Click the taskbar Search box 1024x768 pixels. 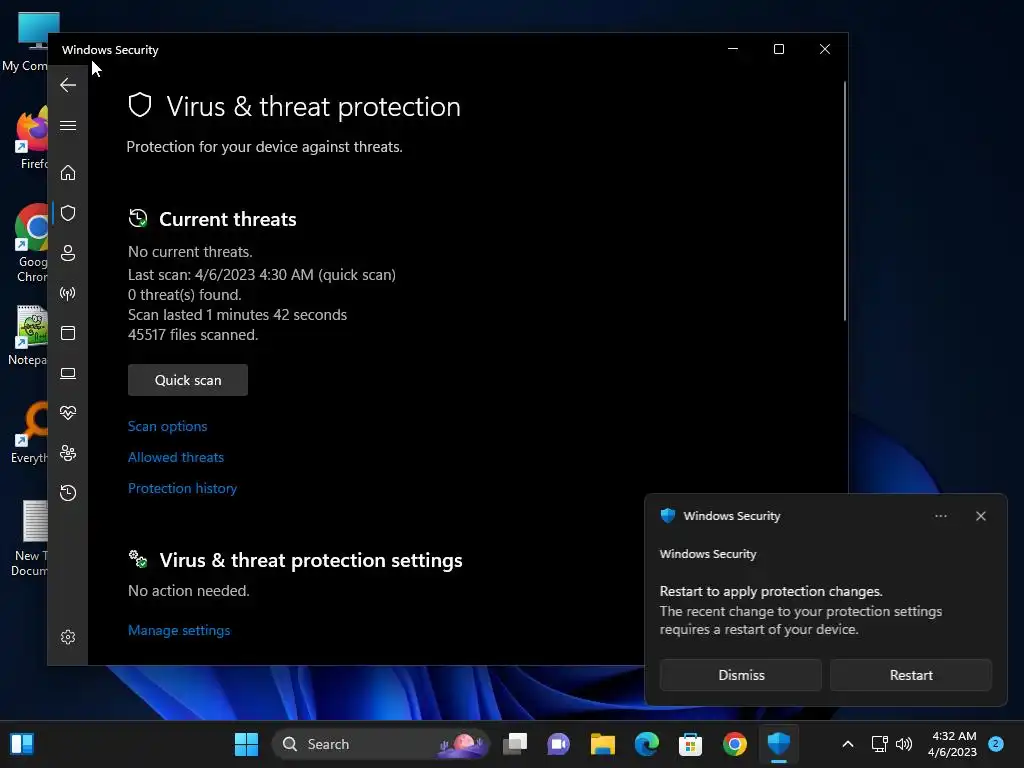tap(380, 744)
